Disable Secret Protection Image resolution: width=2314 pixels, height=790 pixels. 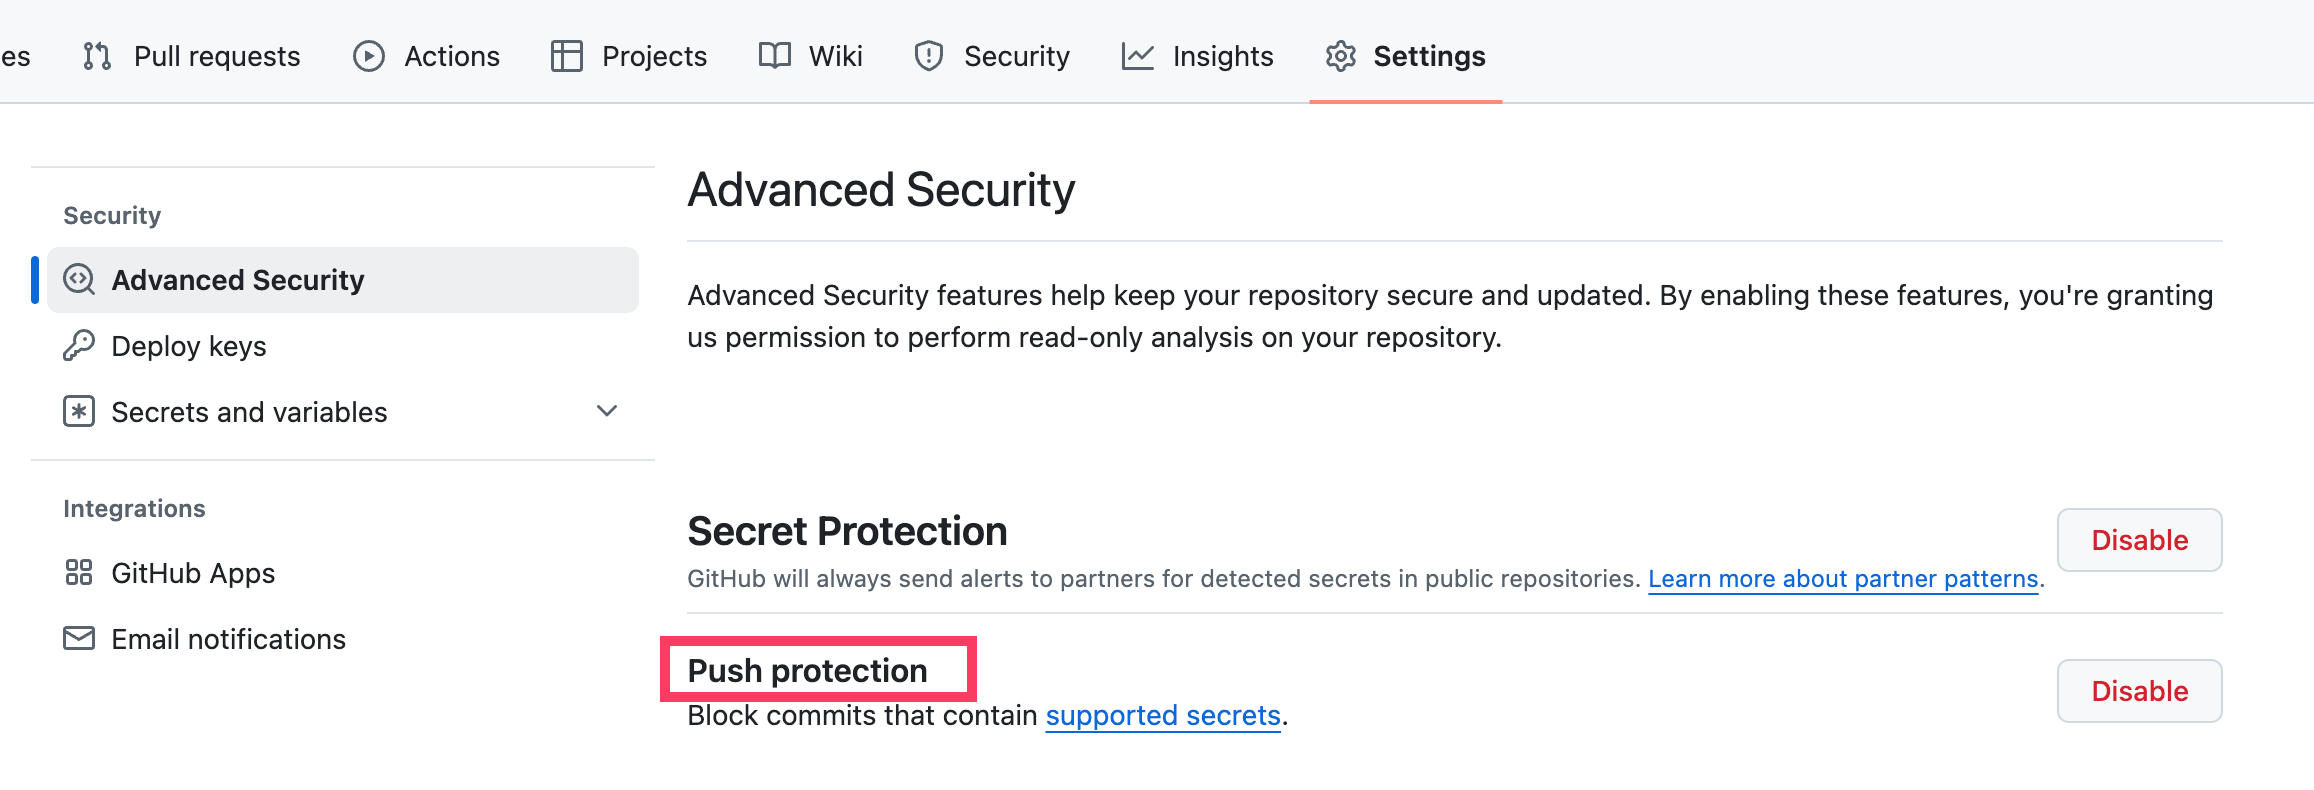pos(2139,540)
